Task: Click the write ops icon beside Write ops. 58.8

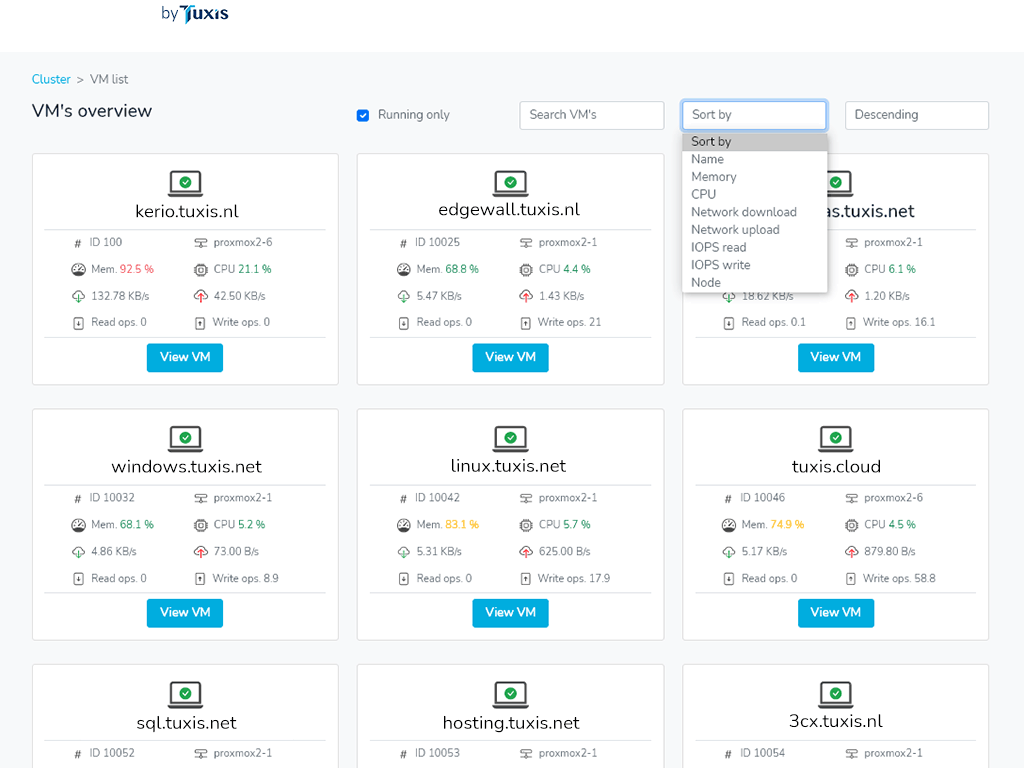Action: (851, 579)
